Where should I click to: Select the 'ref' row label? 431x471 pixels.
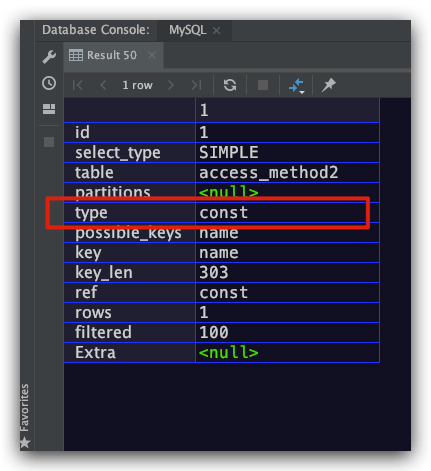(x=129, y=293)
